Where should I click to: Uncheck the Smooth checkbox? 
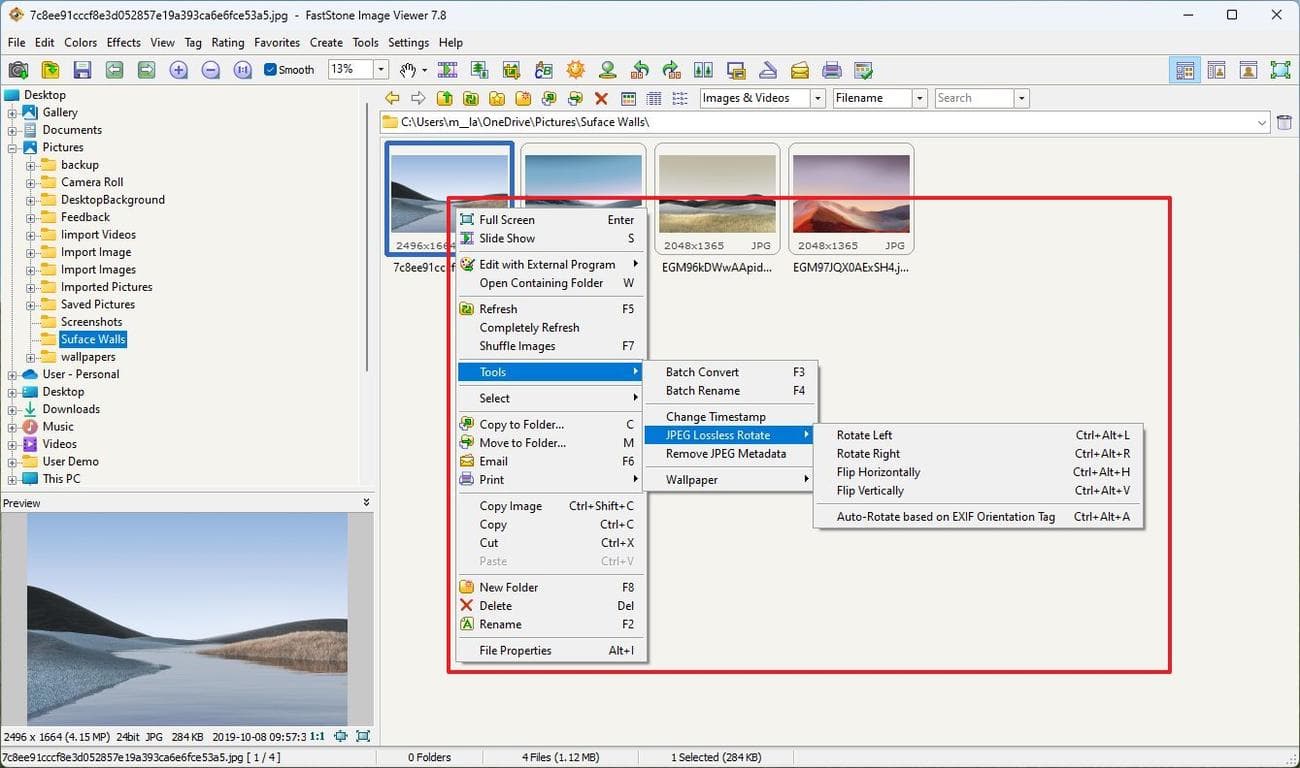pos(269,70)
